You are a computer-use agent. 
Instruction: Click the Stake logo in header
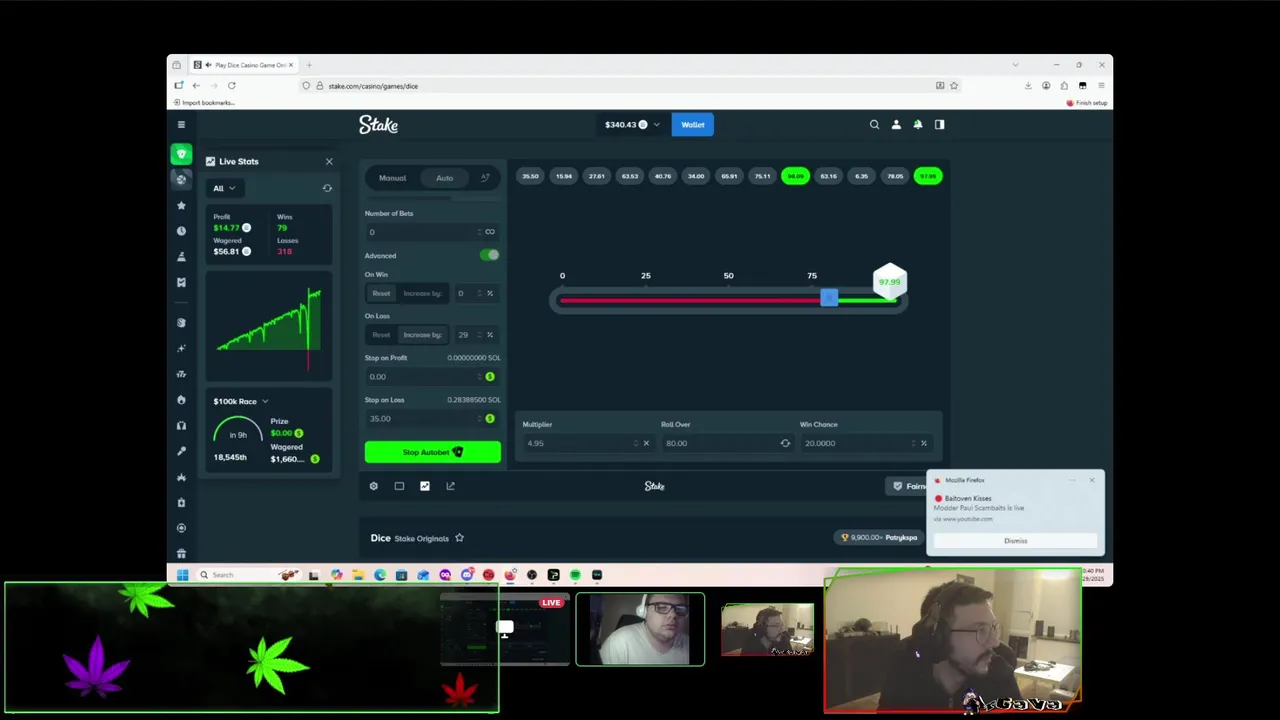click(x=378, y=125)
